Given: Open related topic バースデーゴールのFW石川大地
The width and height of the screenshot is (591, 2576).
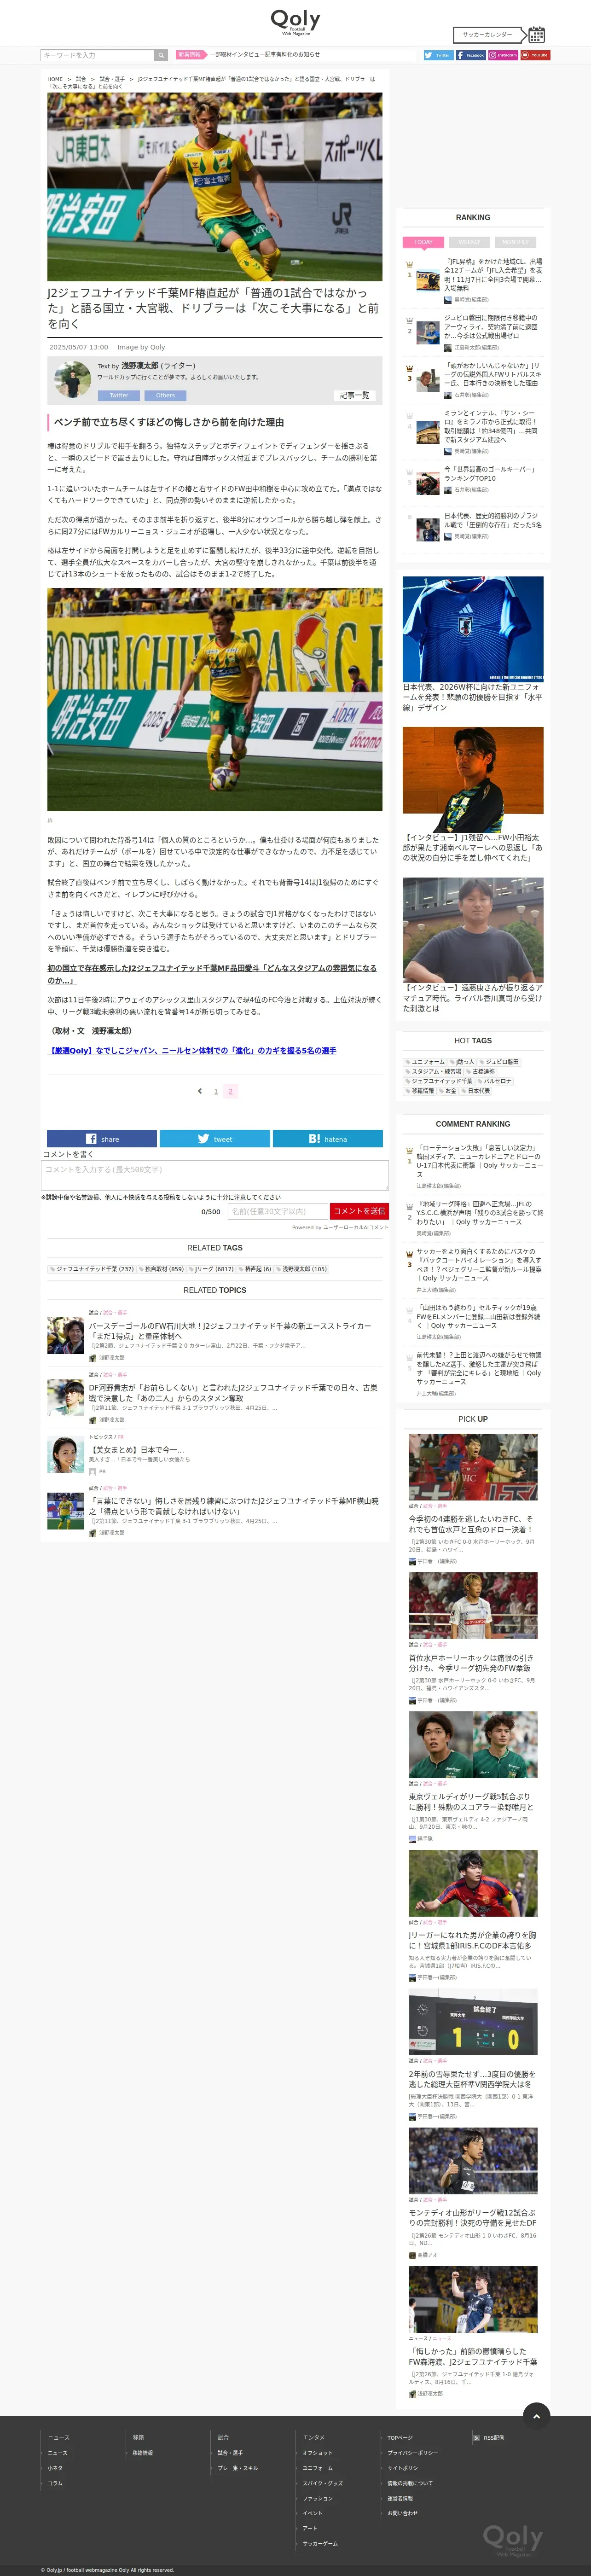Looking at the screenshot, I should (x=230, y=1331).
